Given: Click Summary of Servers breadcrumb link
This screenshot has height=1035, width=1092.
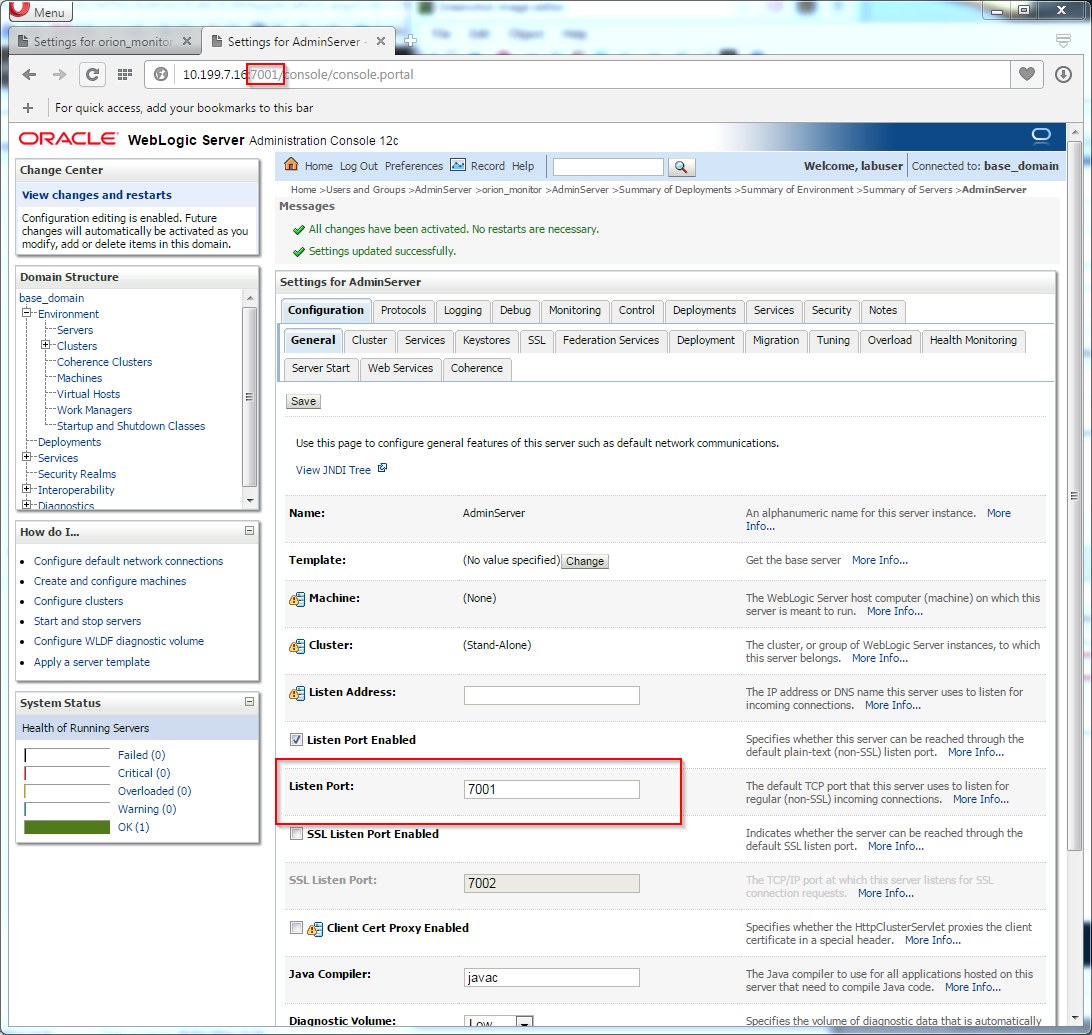Looking at the screenshot, I should coord(907,189).
